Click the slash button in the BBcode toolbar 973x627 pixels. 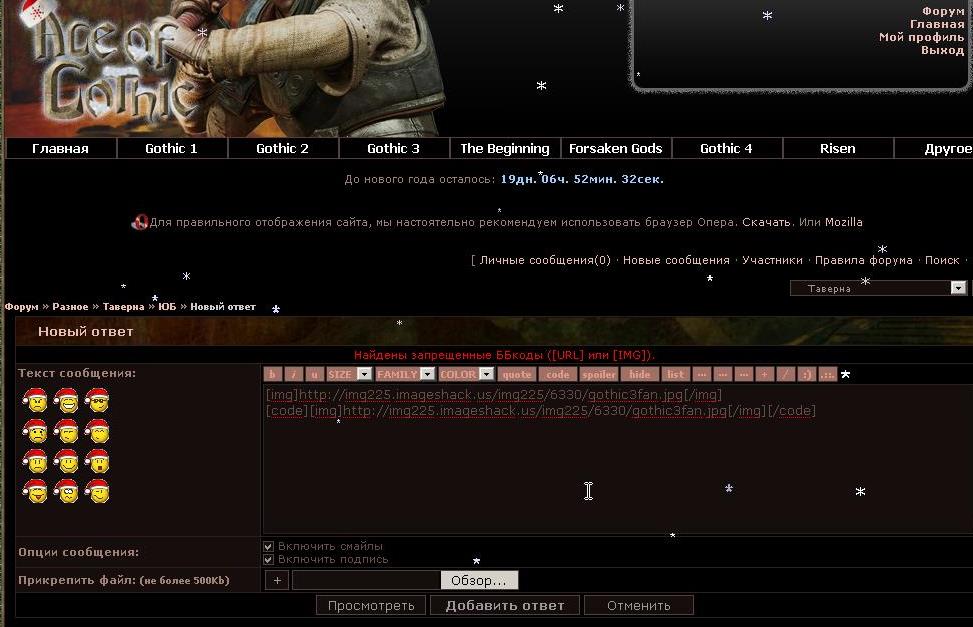point(786,374)
